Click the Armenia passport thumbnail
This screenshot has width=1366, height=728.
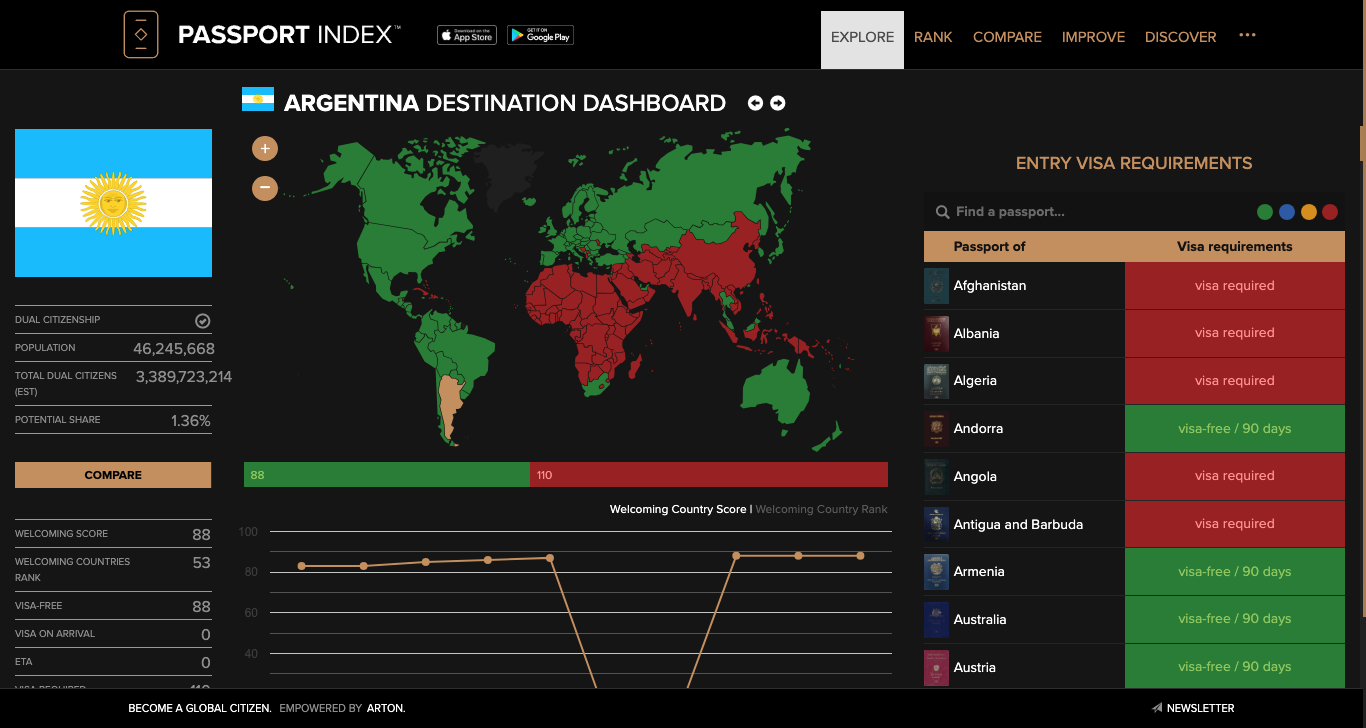(x=936, y=572)
